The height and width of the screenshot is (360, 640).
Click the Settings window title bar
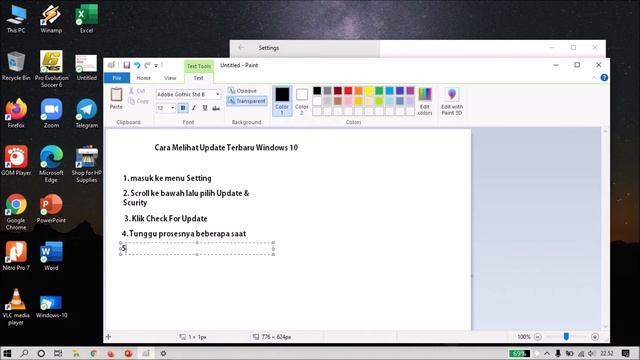(x=418, y=48)
